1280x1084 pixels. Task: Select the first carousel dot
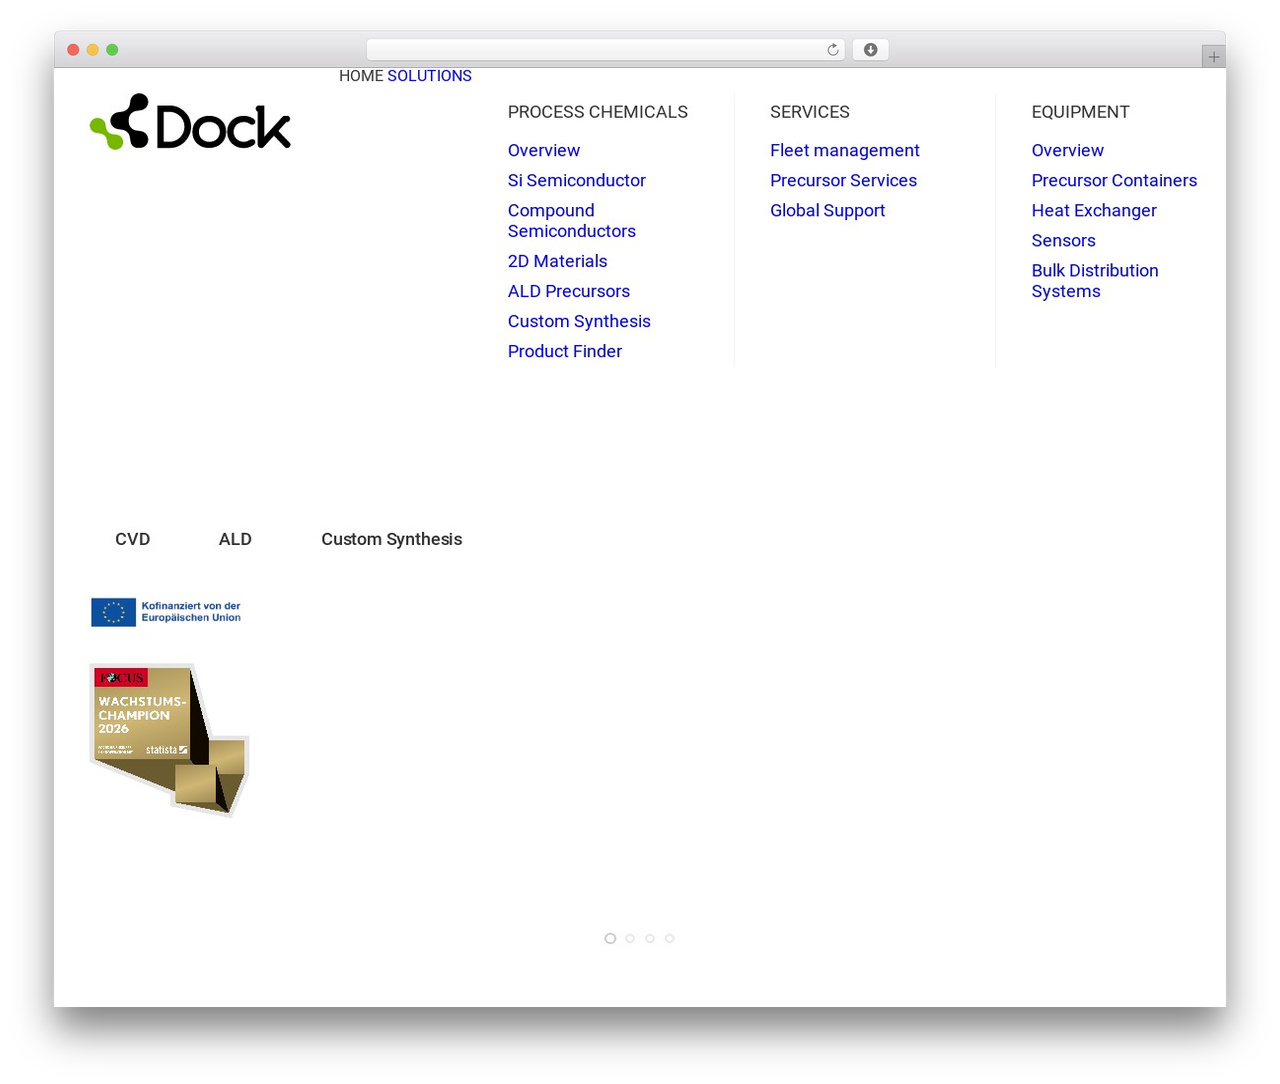[610, 938]
